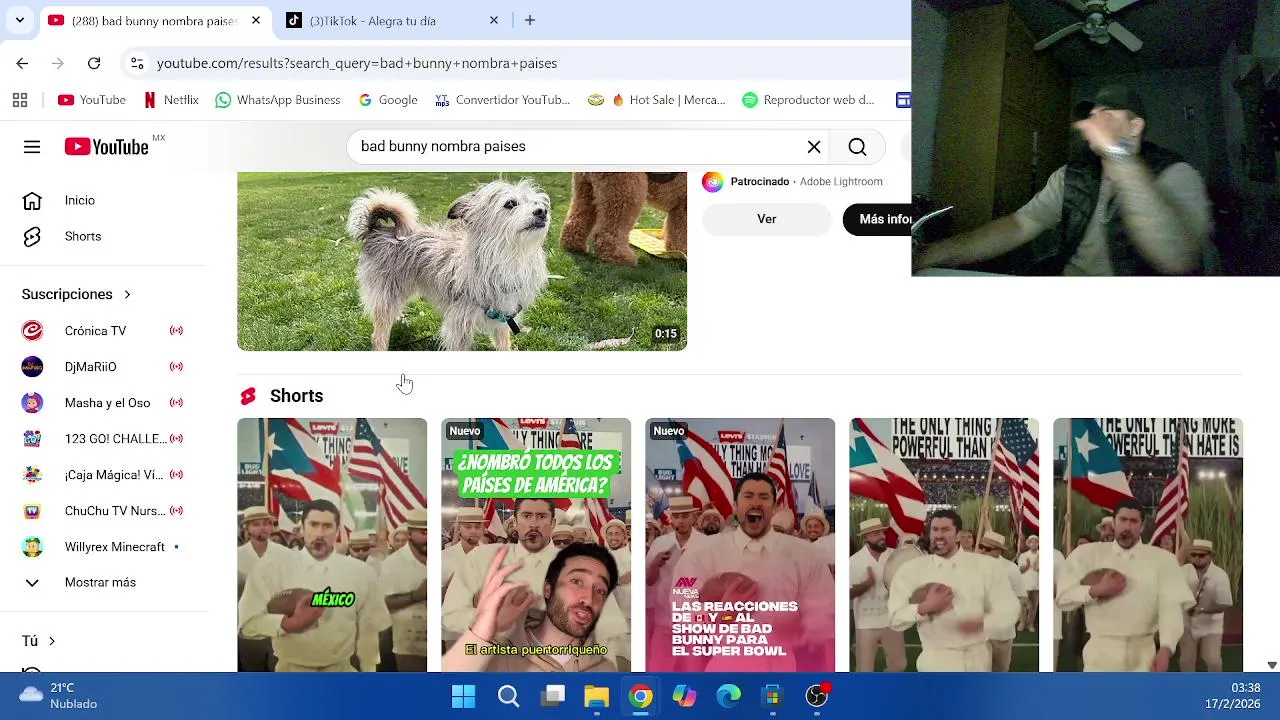
Task: Click the browser address bar URL
Action: point(357,63)
